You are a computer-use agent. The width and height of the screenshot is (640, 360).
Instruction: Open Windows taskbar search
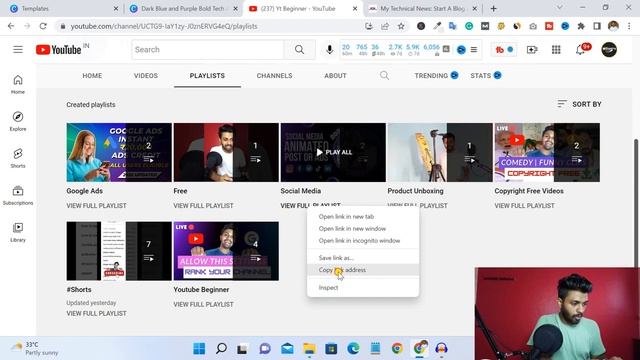(221, 349)
